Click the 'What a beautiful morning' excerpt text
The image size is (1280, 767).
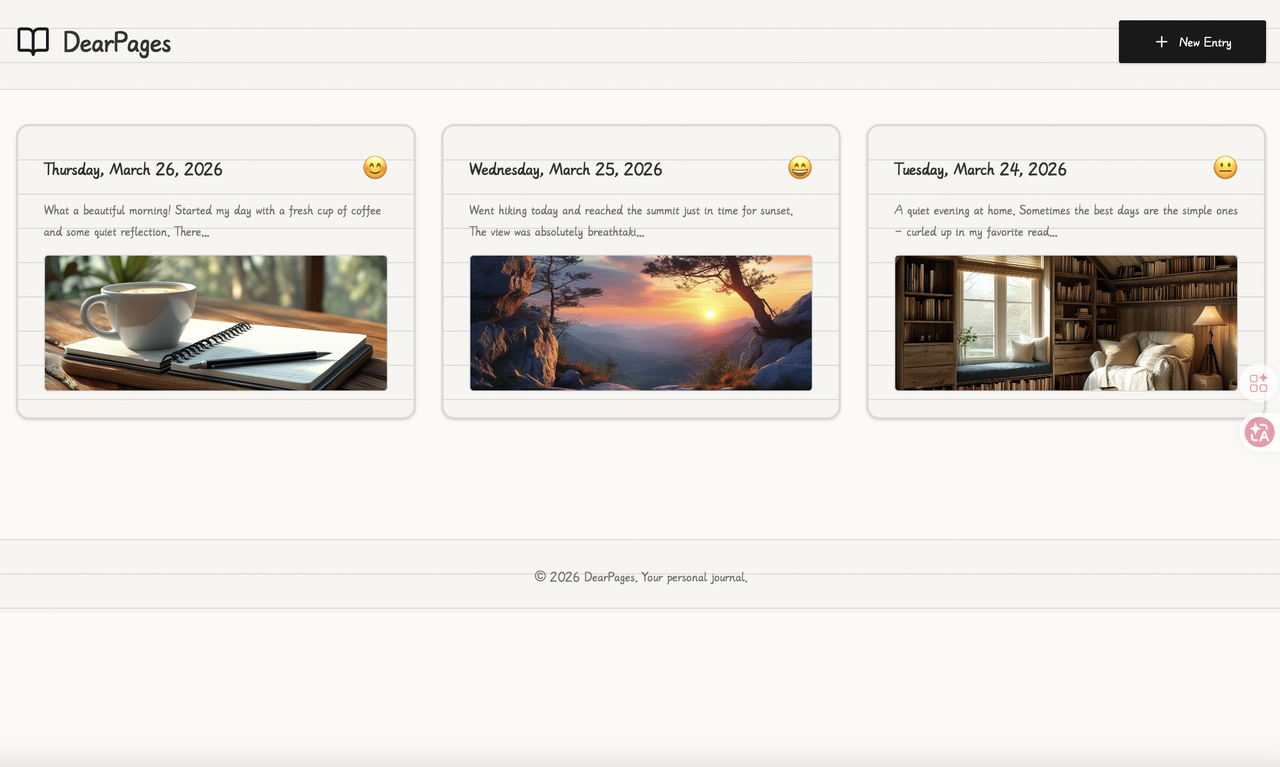click(212, 221)
